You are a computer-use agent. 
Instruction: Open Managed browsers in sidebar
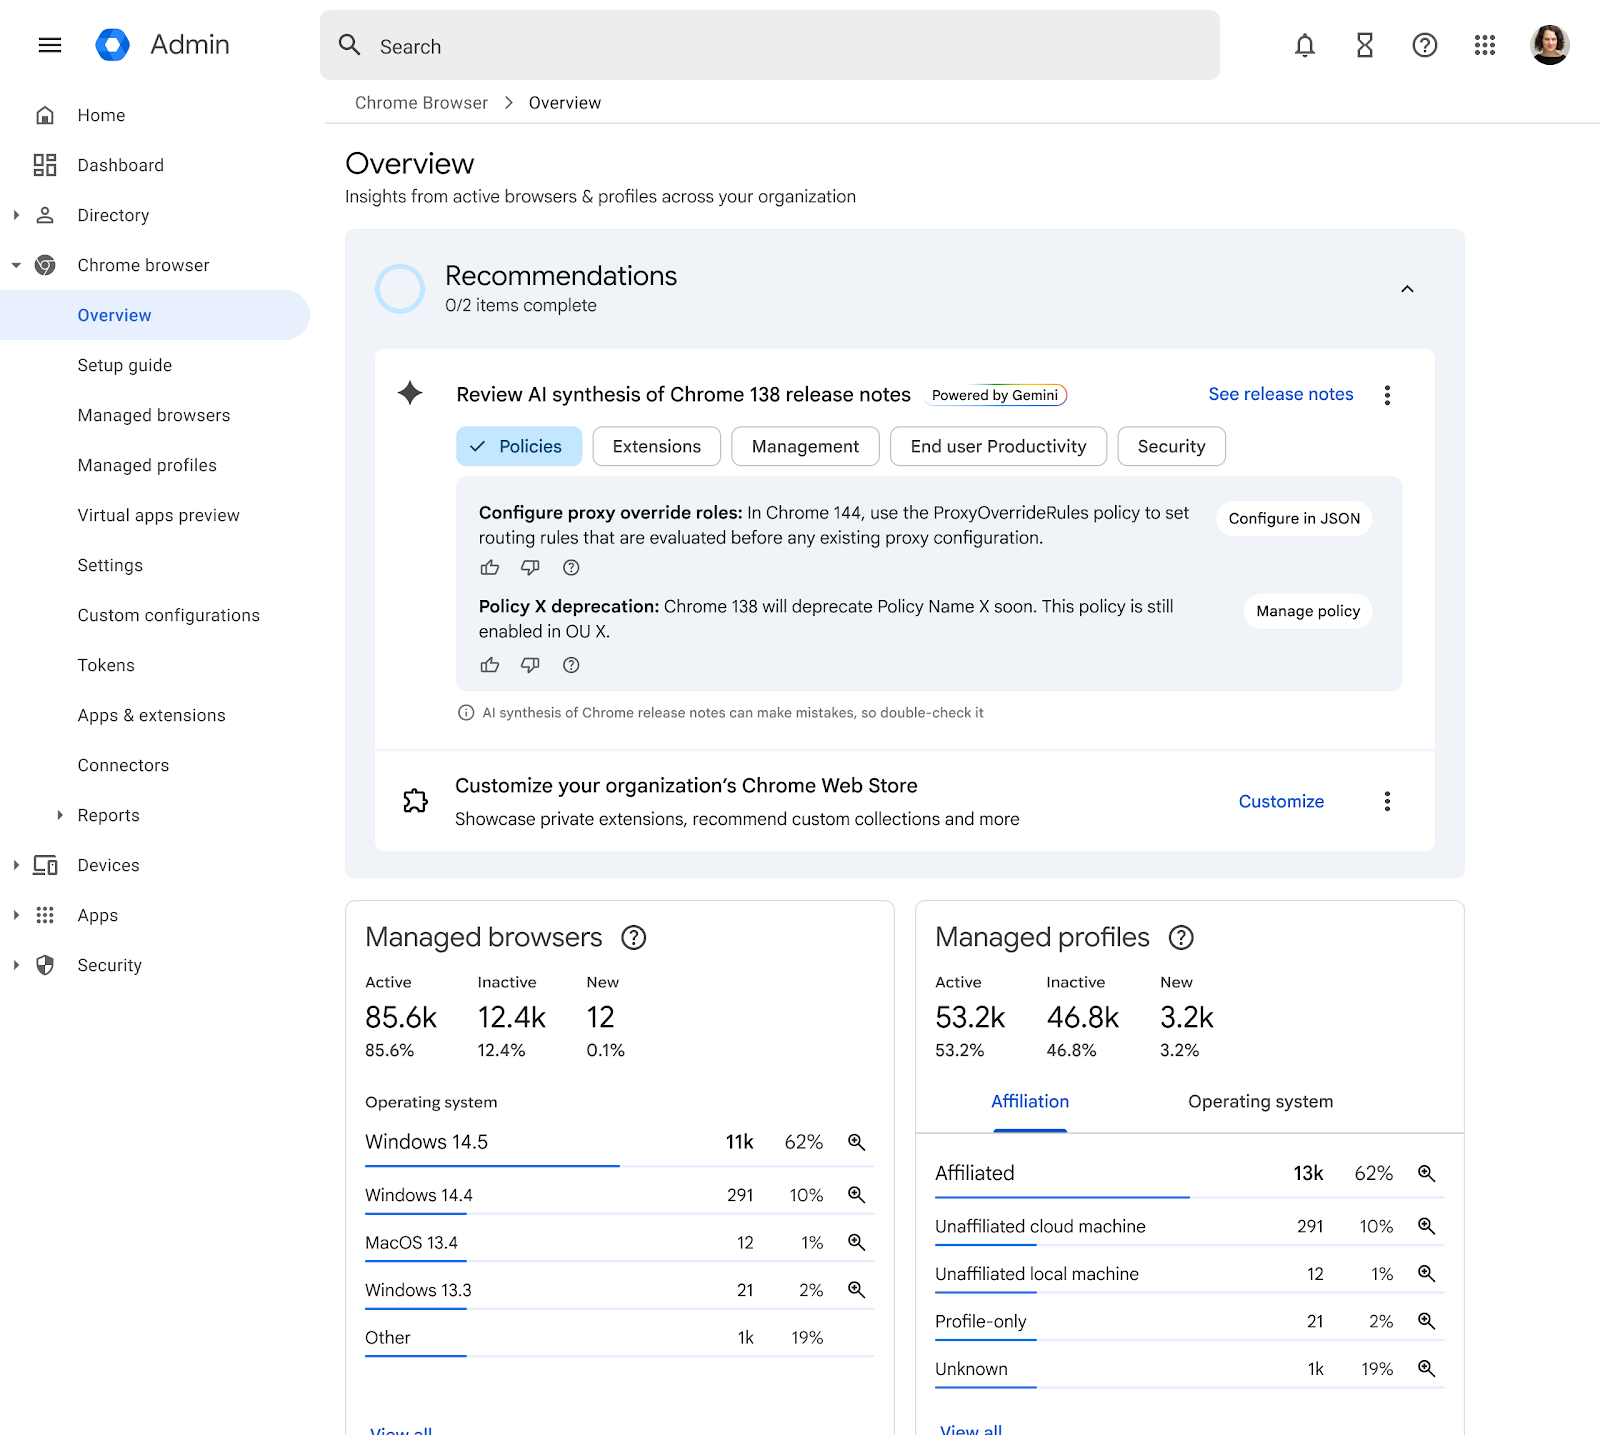154,415
